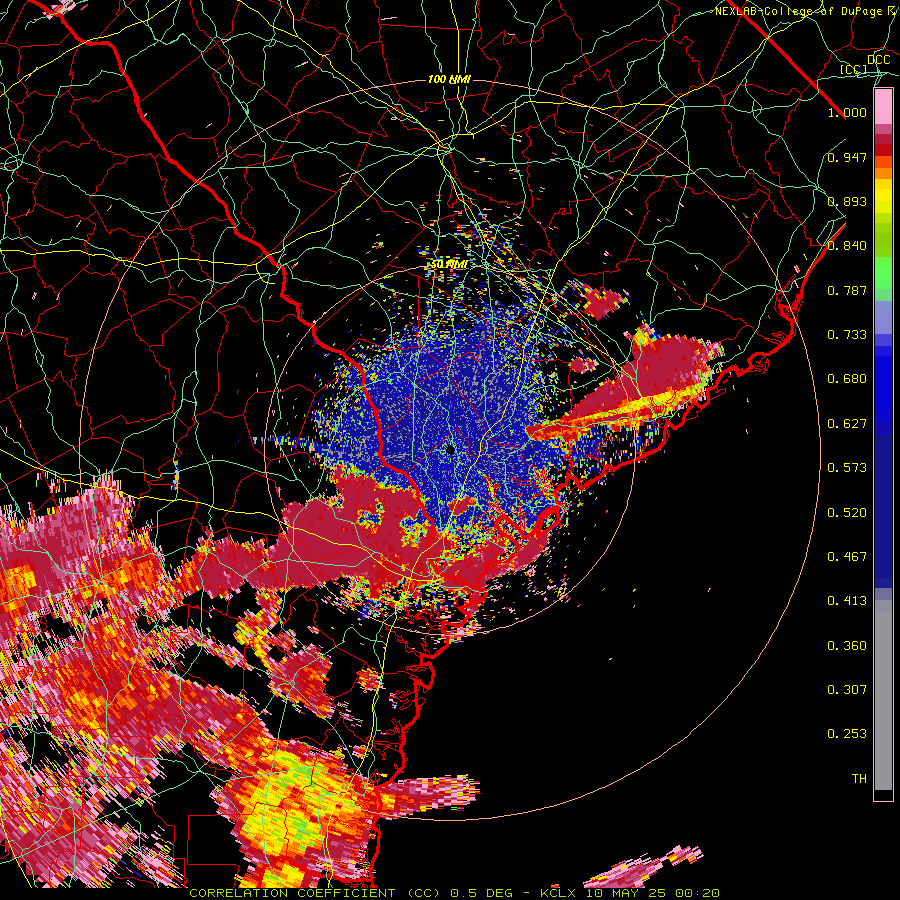This screenshot has width=900, height=900.
Task: Click the Correlation Coefficient caption at bottom
Action: [x=454, y=893]
